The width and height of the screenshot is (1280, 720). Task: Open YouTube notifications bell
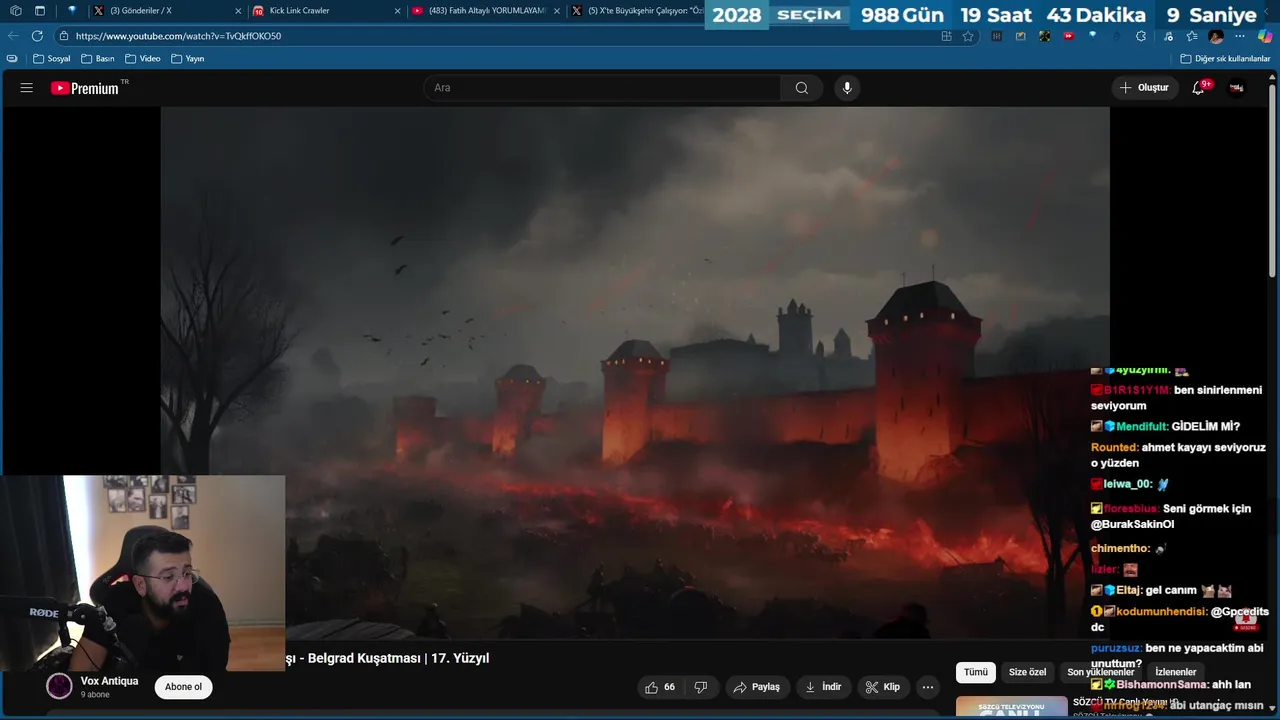[x=1199, y=88]
